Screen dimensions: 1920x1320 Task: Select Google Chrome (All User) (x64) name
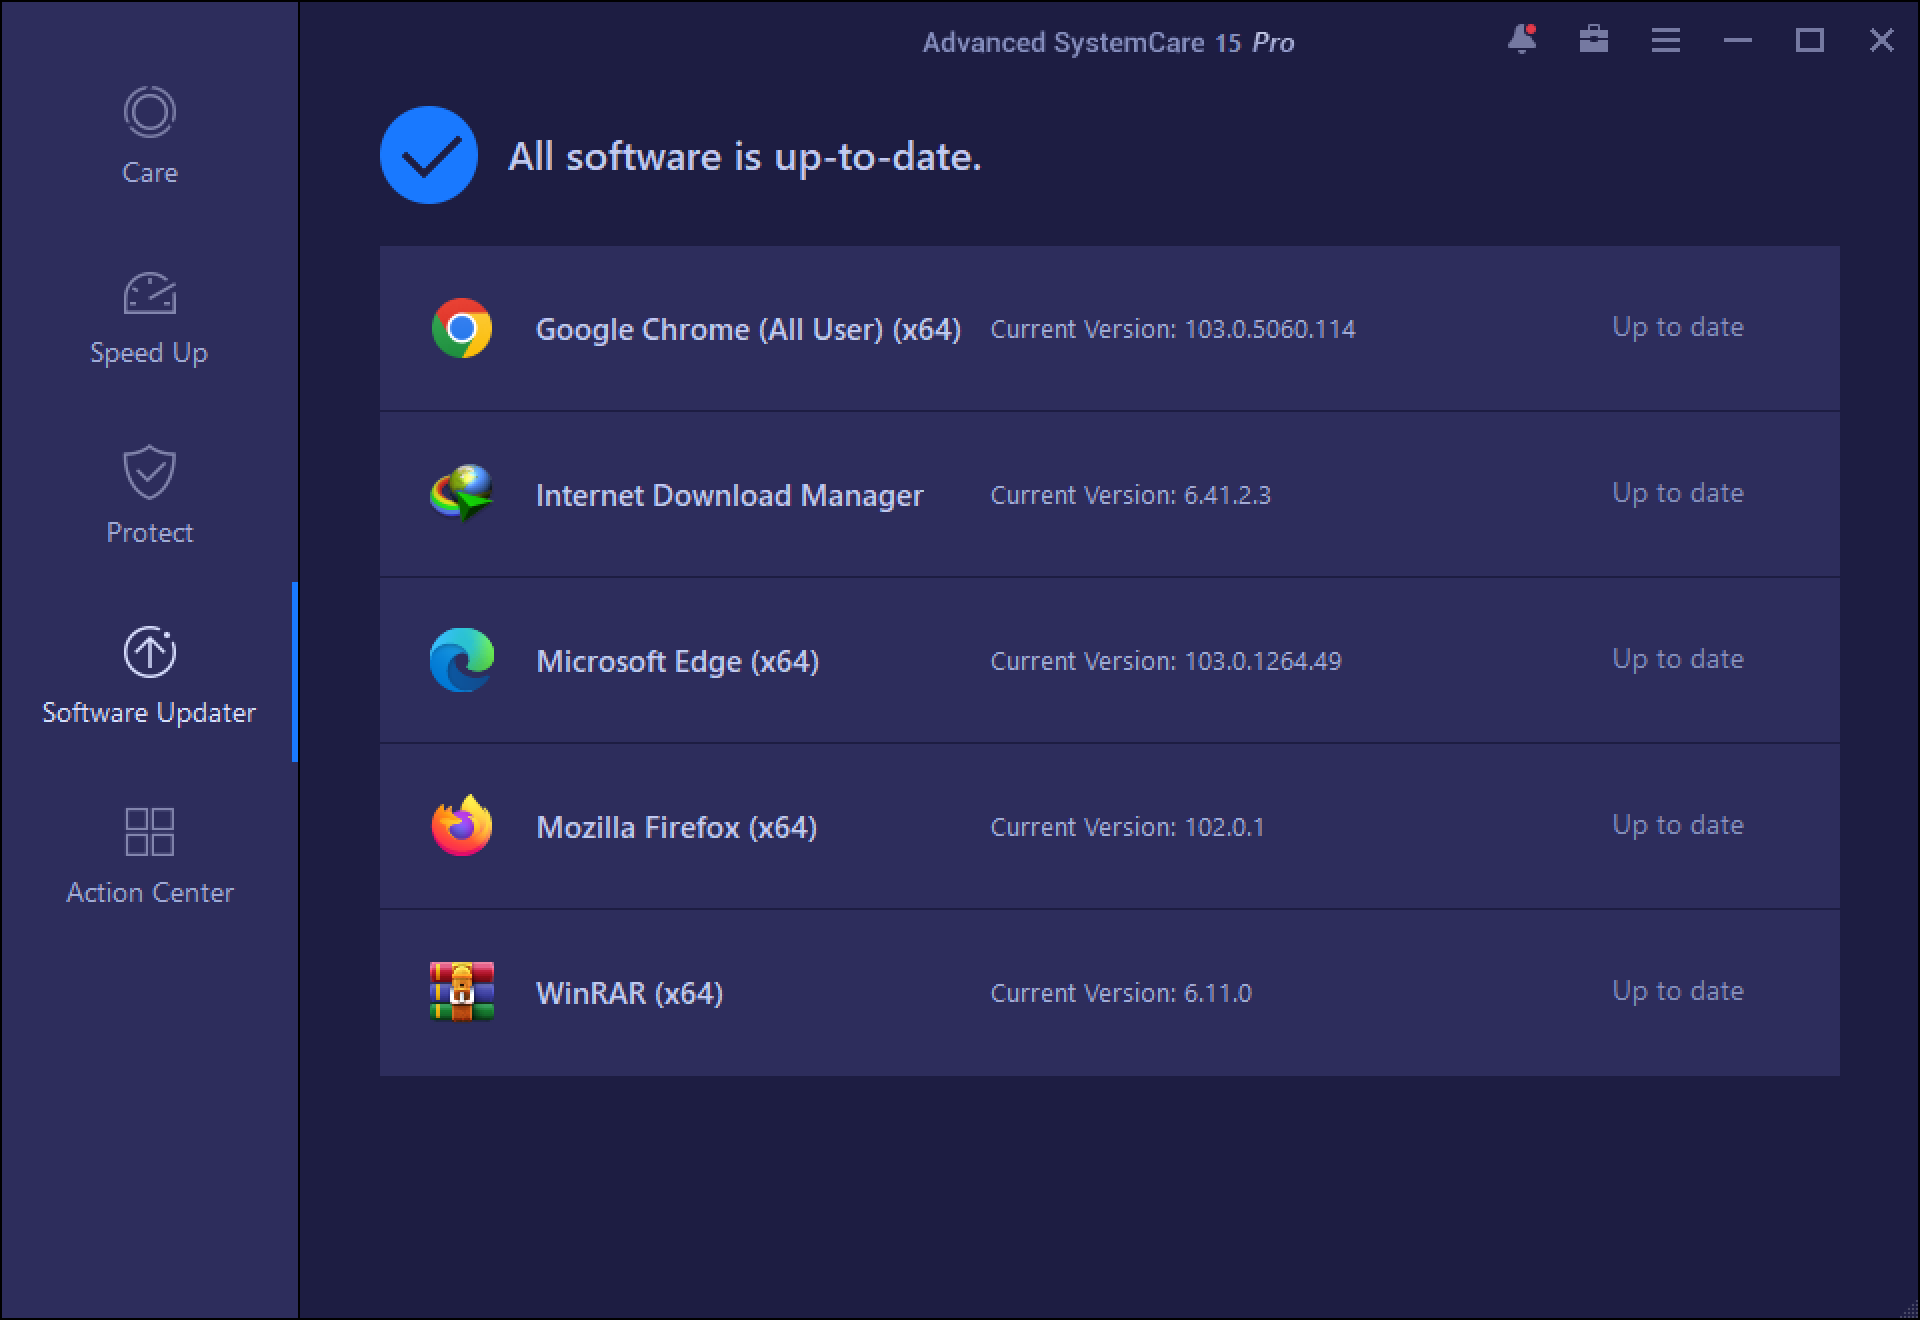point(748,329)
